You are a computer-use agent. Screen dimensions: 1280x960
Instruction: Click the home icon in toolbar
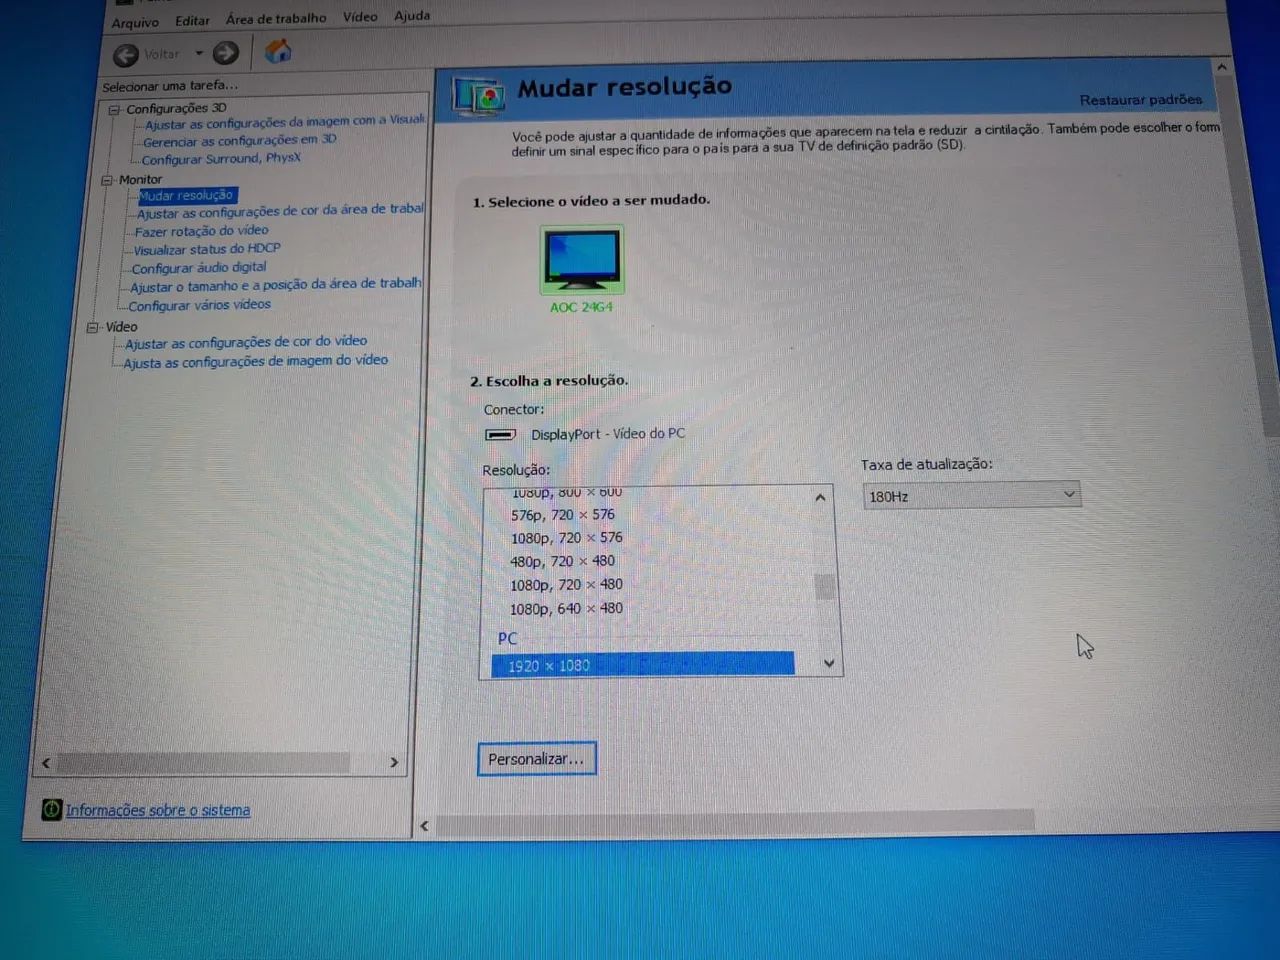[x=278, y=51]
